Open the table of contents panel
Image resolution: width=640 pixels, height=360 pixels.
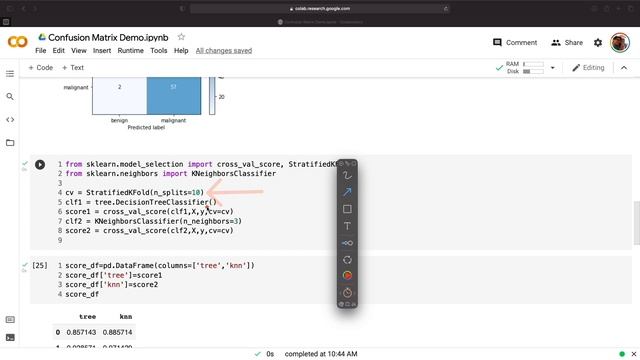[x=10, y=73]
